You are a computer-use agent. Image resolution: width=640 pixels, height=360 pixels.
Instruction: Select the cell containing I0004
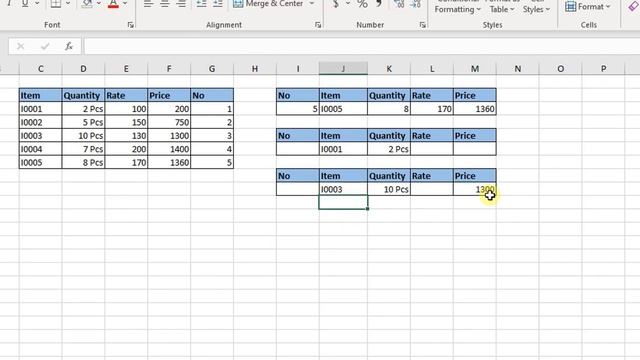point(40,149)
